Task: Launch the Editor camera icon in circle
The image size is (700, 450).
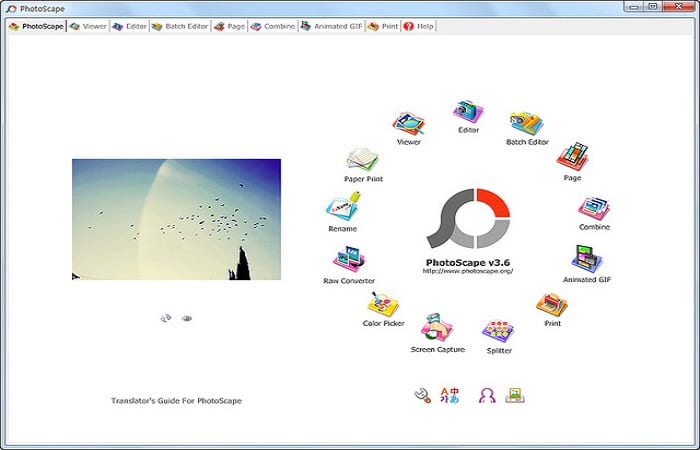Action: coord(468,112)
